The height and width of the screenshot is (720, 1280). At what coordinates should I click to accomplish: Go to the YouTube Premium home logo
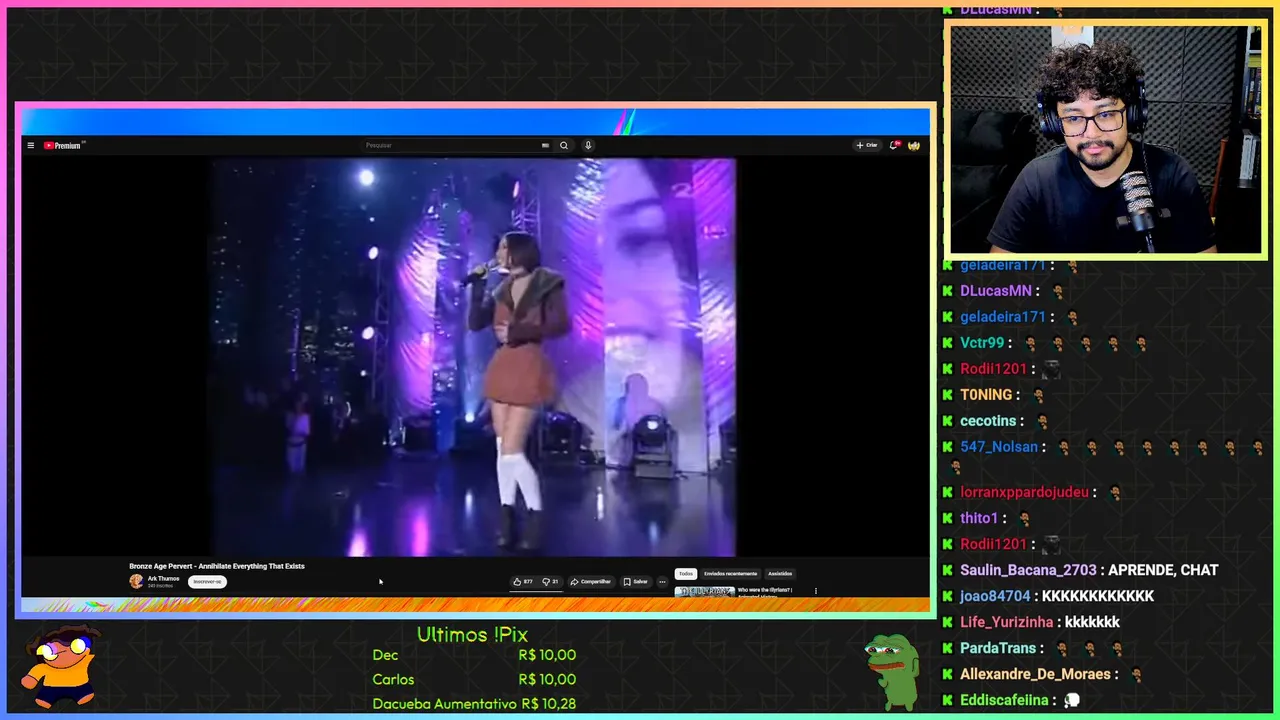tap(63, 145)
